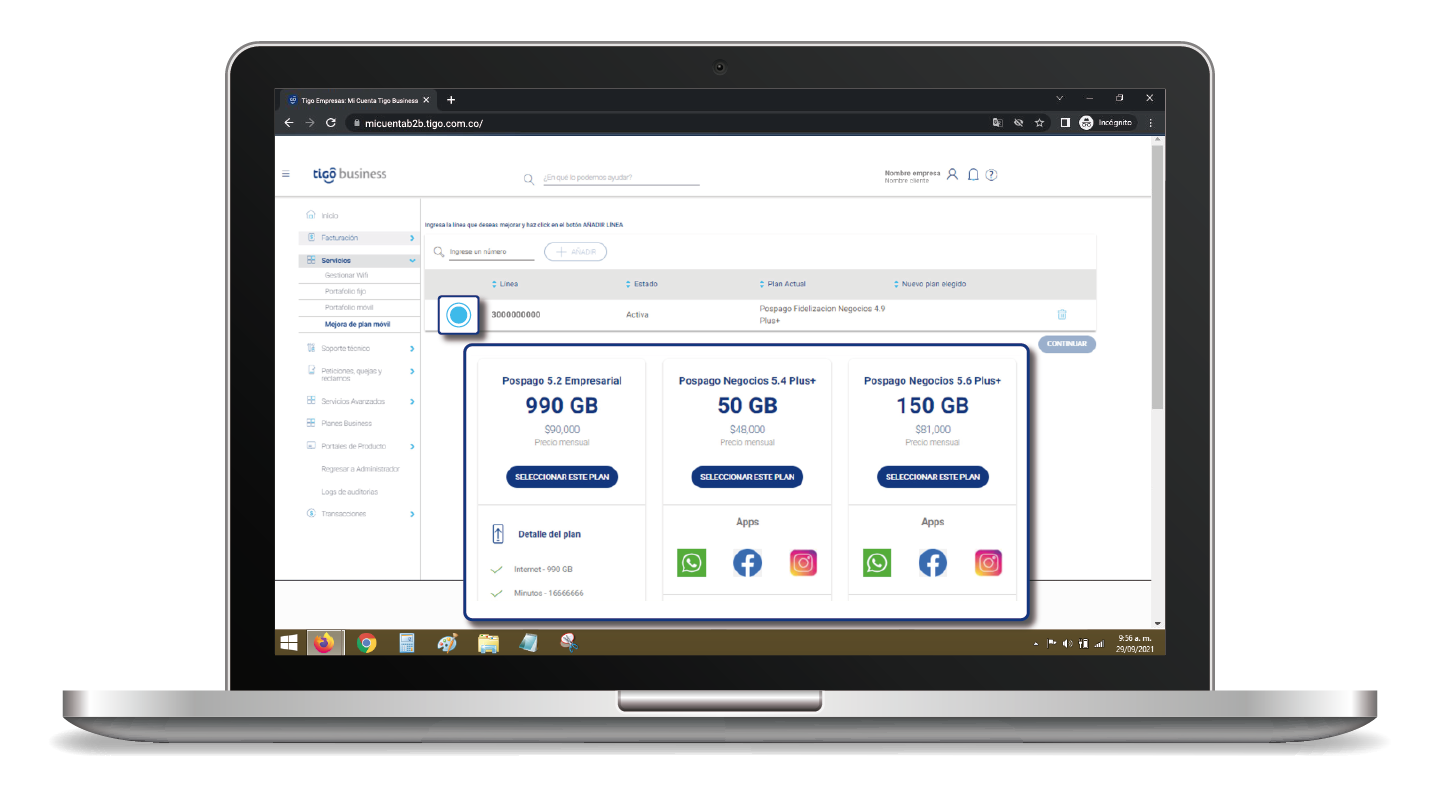Click WhatsApp icon in Pospago Negocios 5.4 Plus+

(691, 563)
